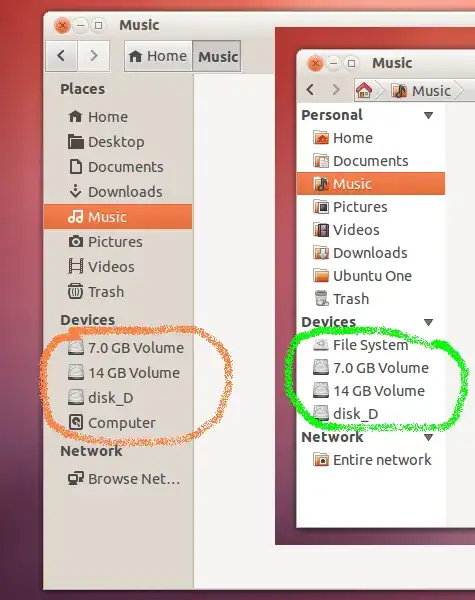The image size is (475, 600).
Task: Select Music in Places sidebar
Action: click(118, 217)
